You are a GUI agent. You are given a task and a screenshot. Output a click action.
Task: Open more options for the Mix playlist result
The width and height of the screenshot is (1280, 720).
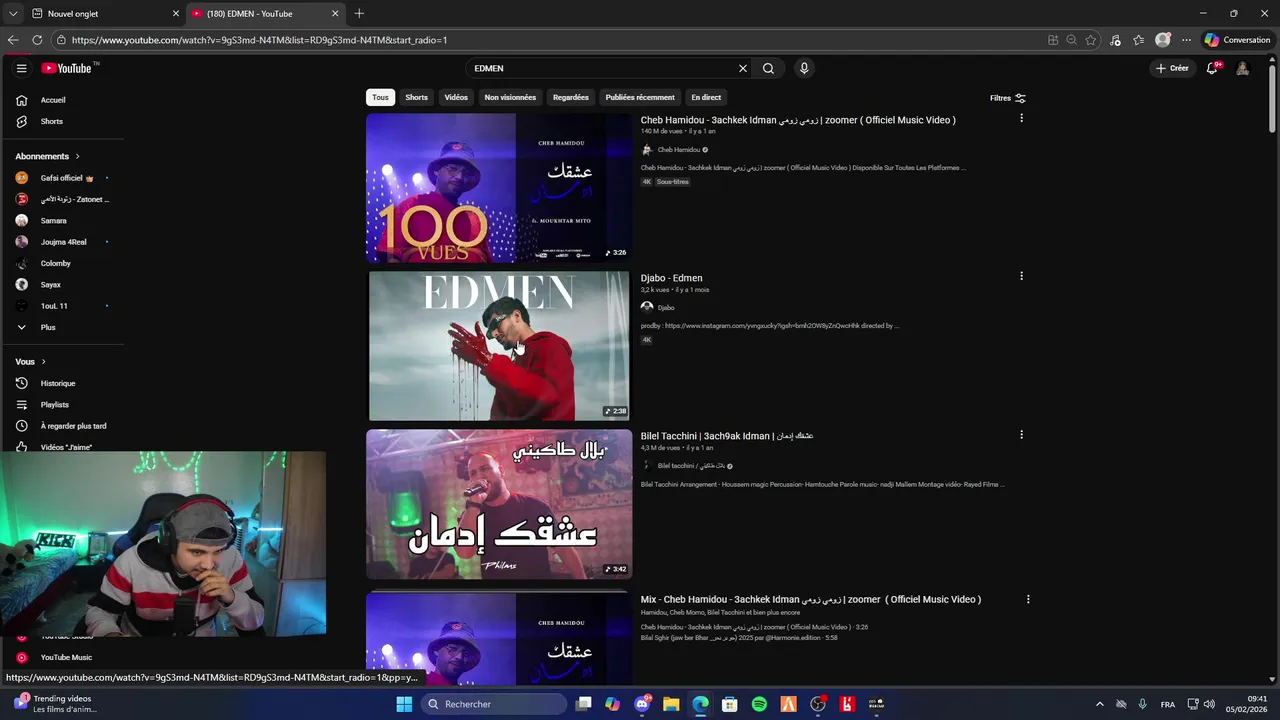pos(1028,599)
